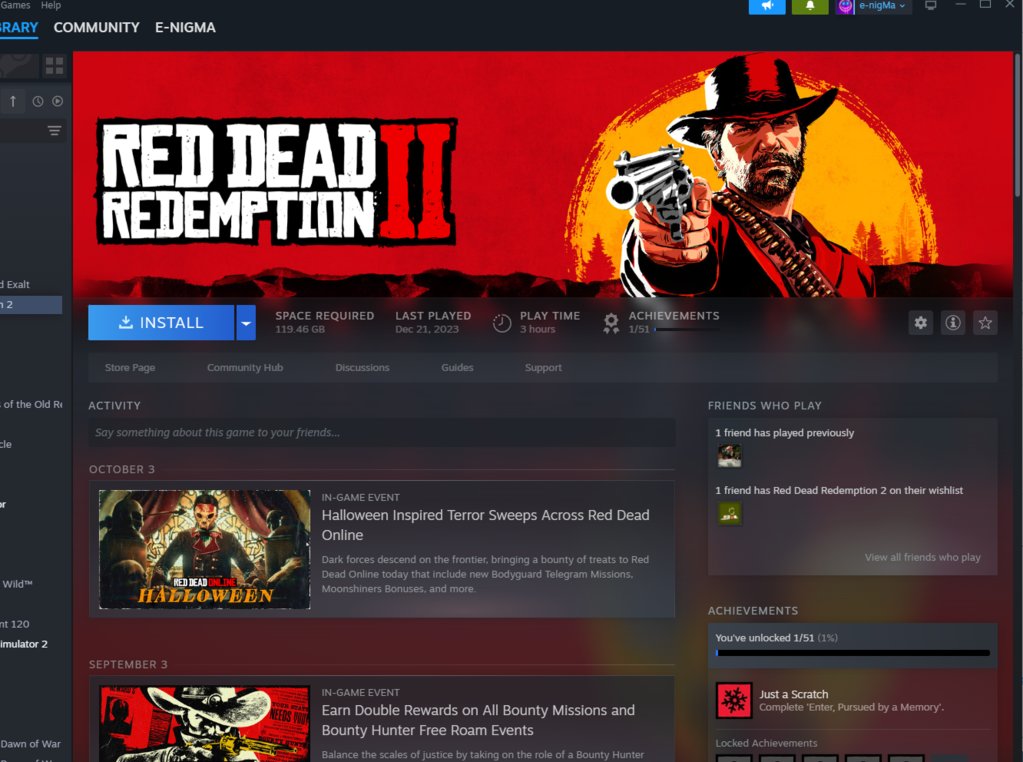The height and width of the screenshot is (762, 1023).
Task: Switch to the E-NIGMA profile tab
Action: 185,27
